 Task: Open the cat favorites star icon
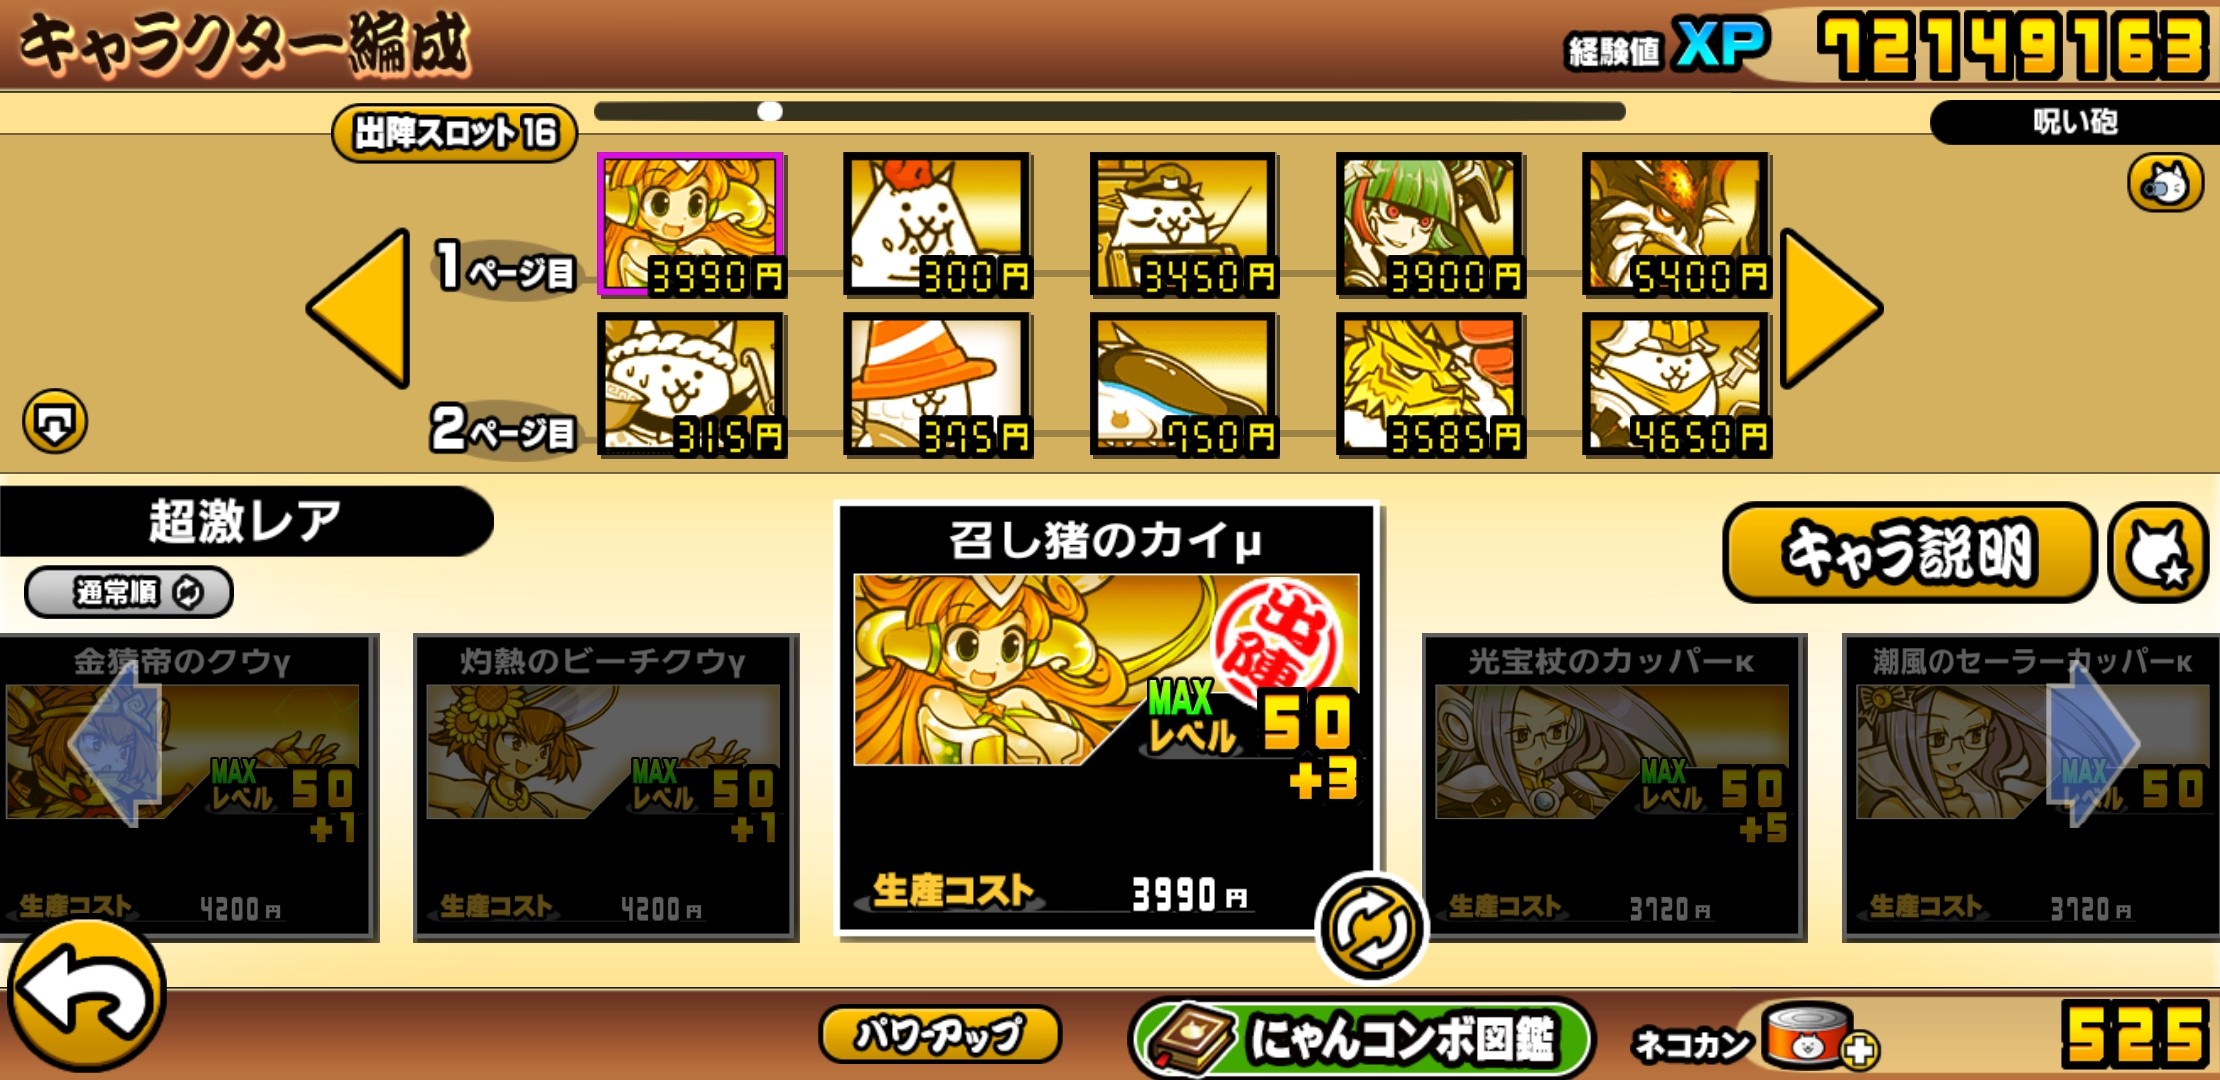2158,553
